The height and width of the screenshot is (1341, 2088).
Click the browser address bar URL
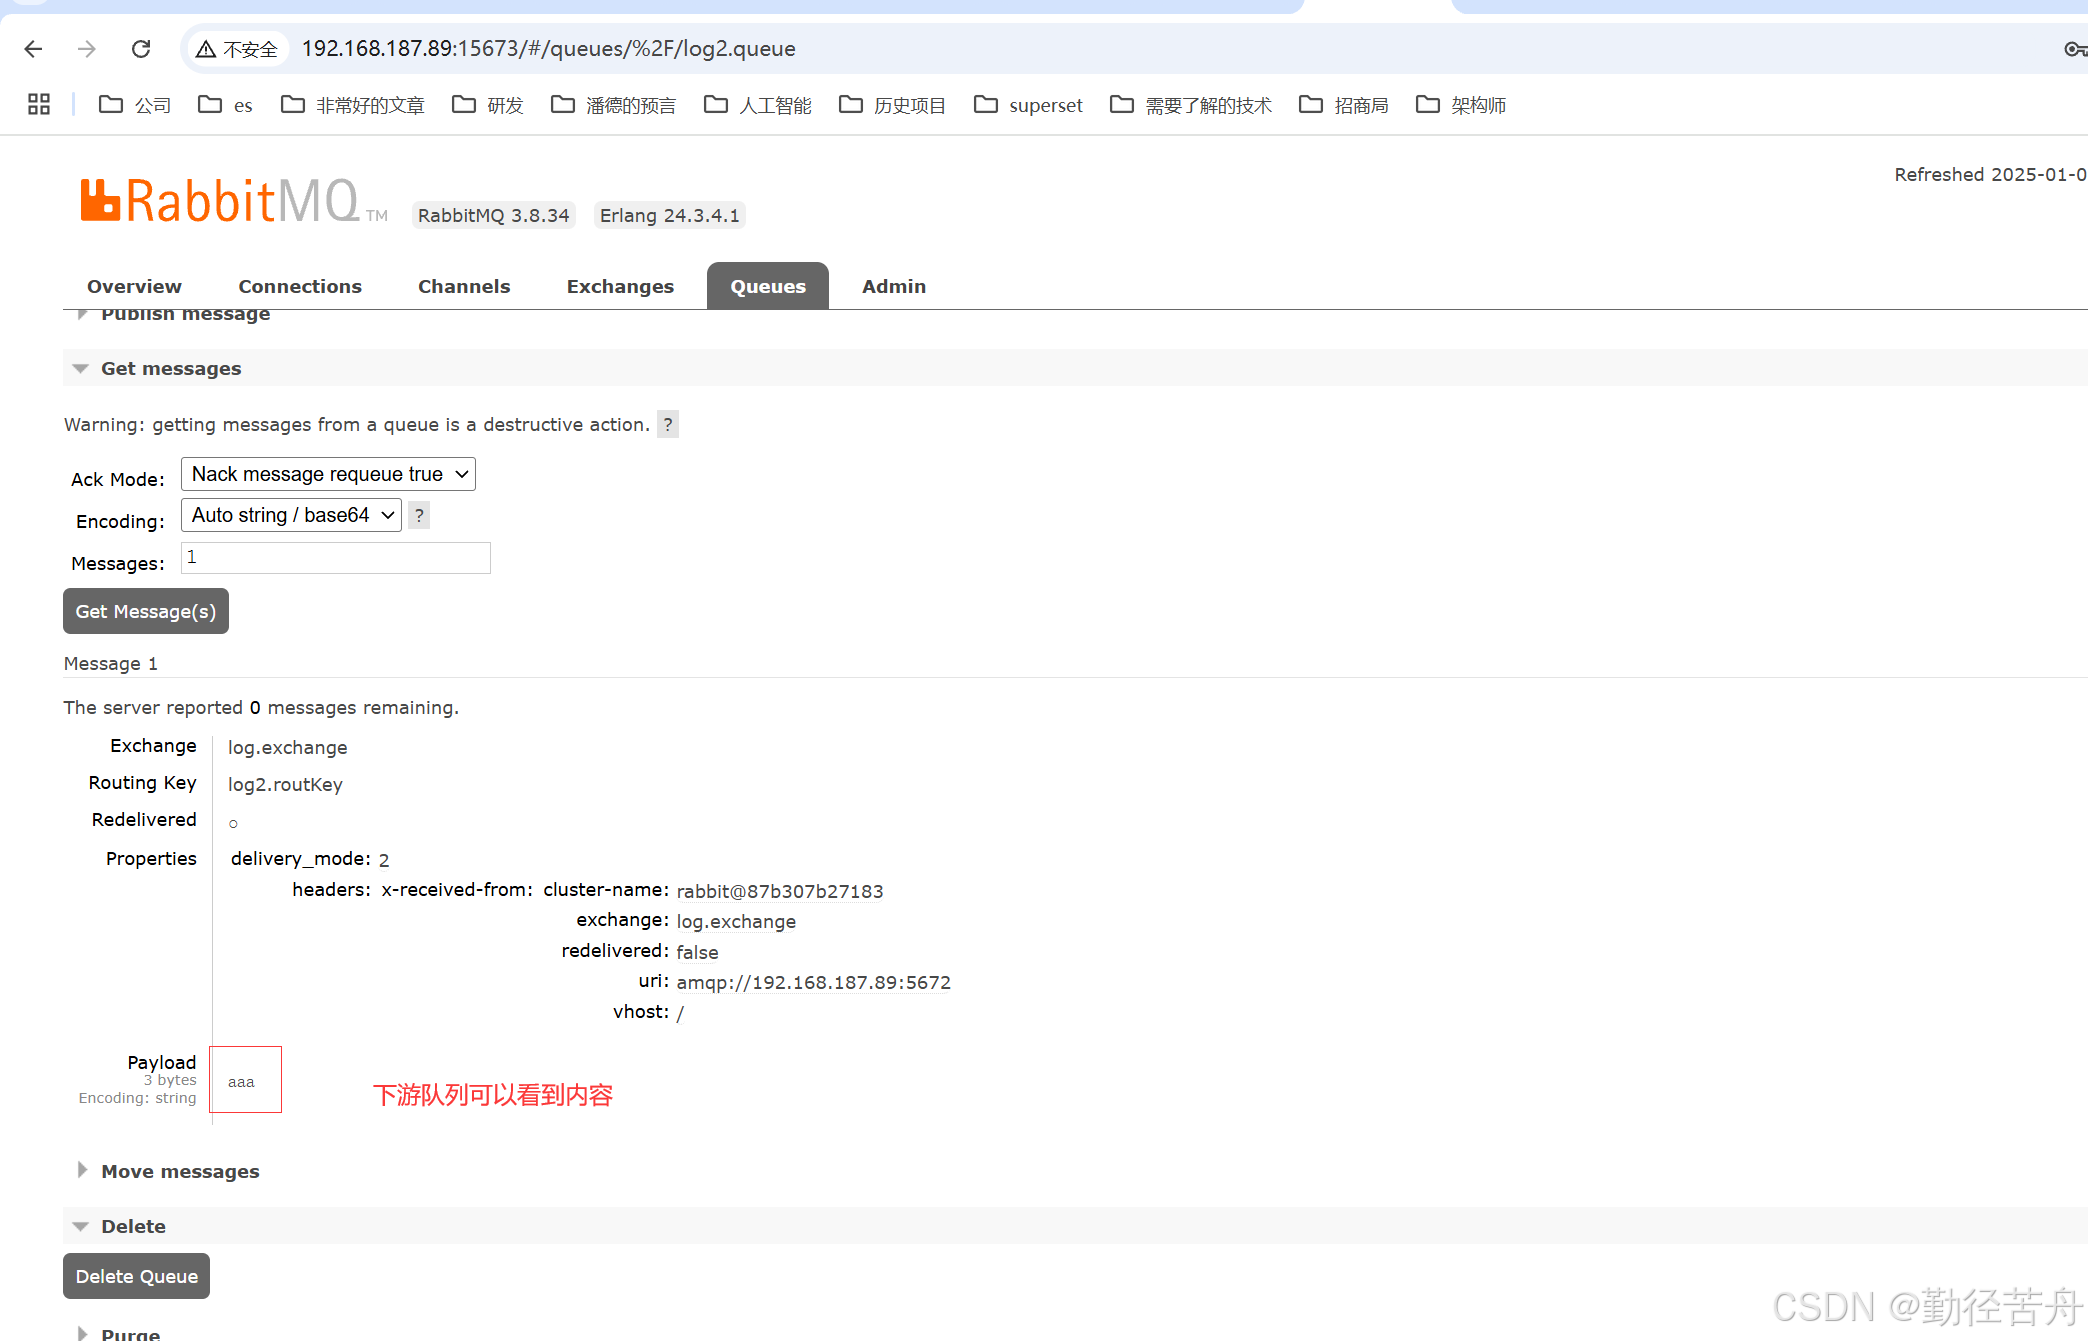pyautogui.click(x=548, y=48)
